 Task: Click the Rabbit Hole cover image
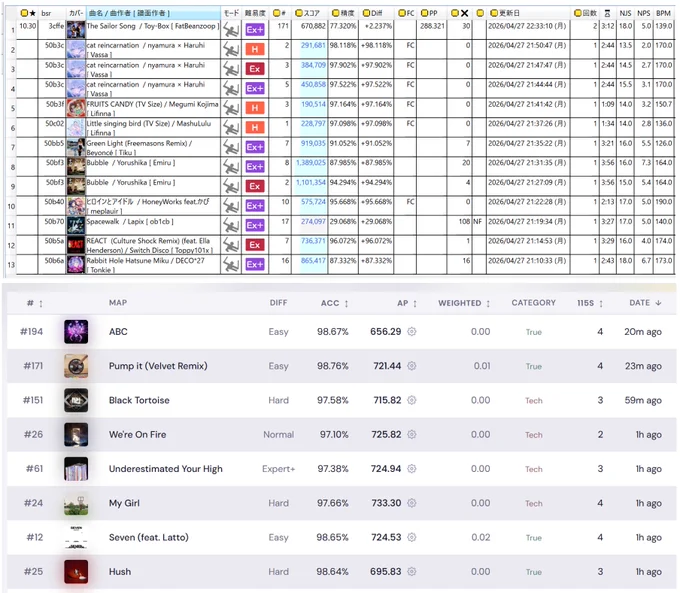[76, 264]
